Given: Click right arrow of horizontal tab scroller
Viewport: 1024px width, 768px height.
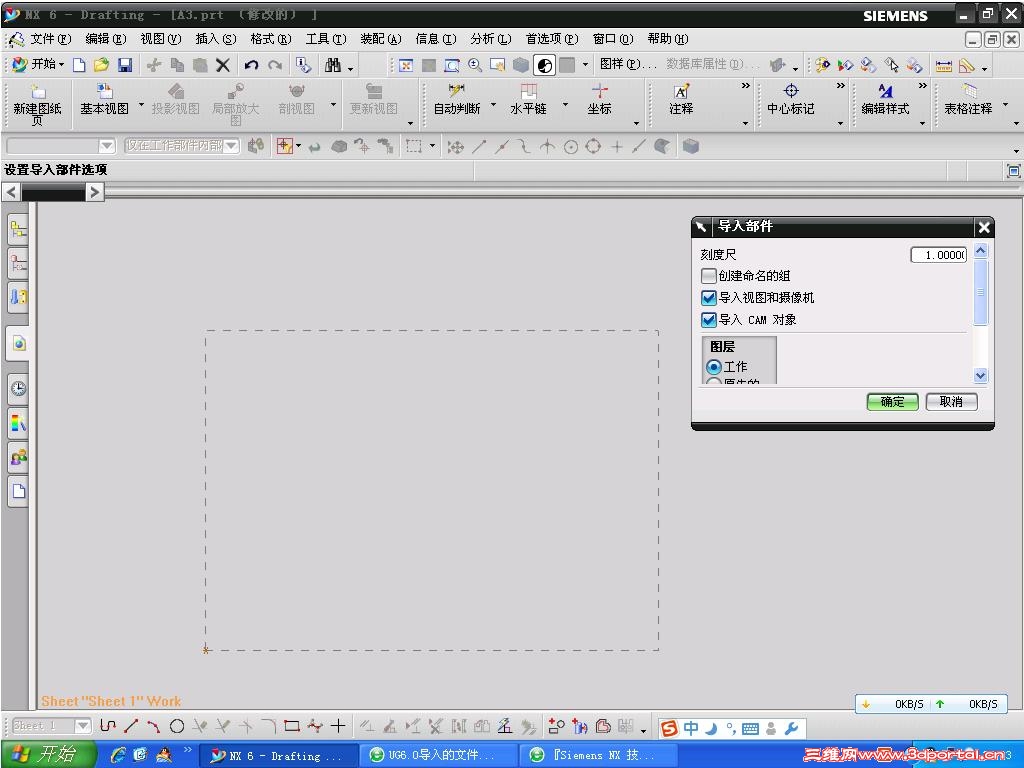Looking at the screenshot, I should click(95, 192).
